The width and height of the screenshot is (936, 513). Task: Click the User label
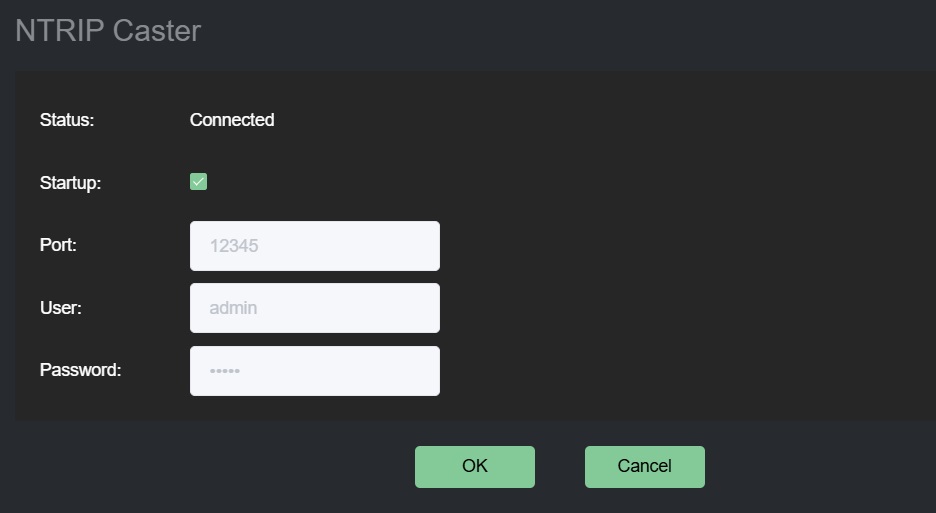click(61, 308)
